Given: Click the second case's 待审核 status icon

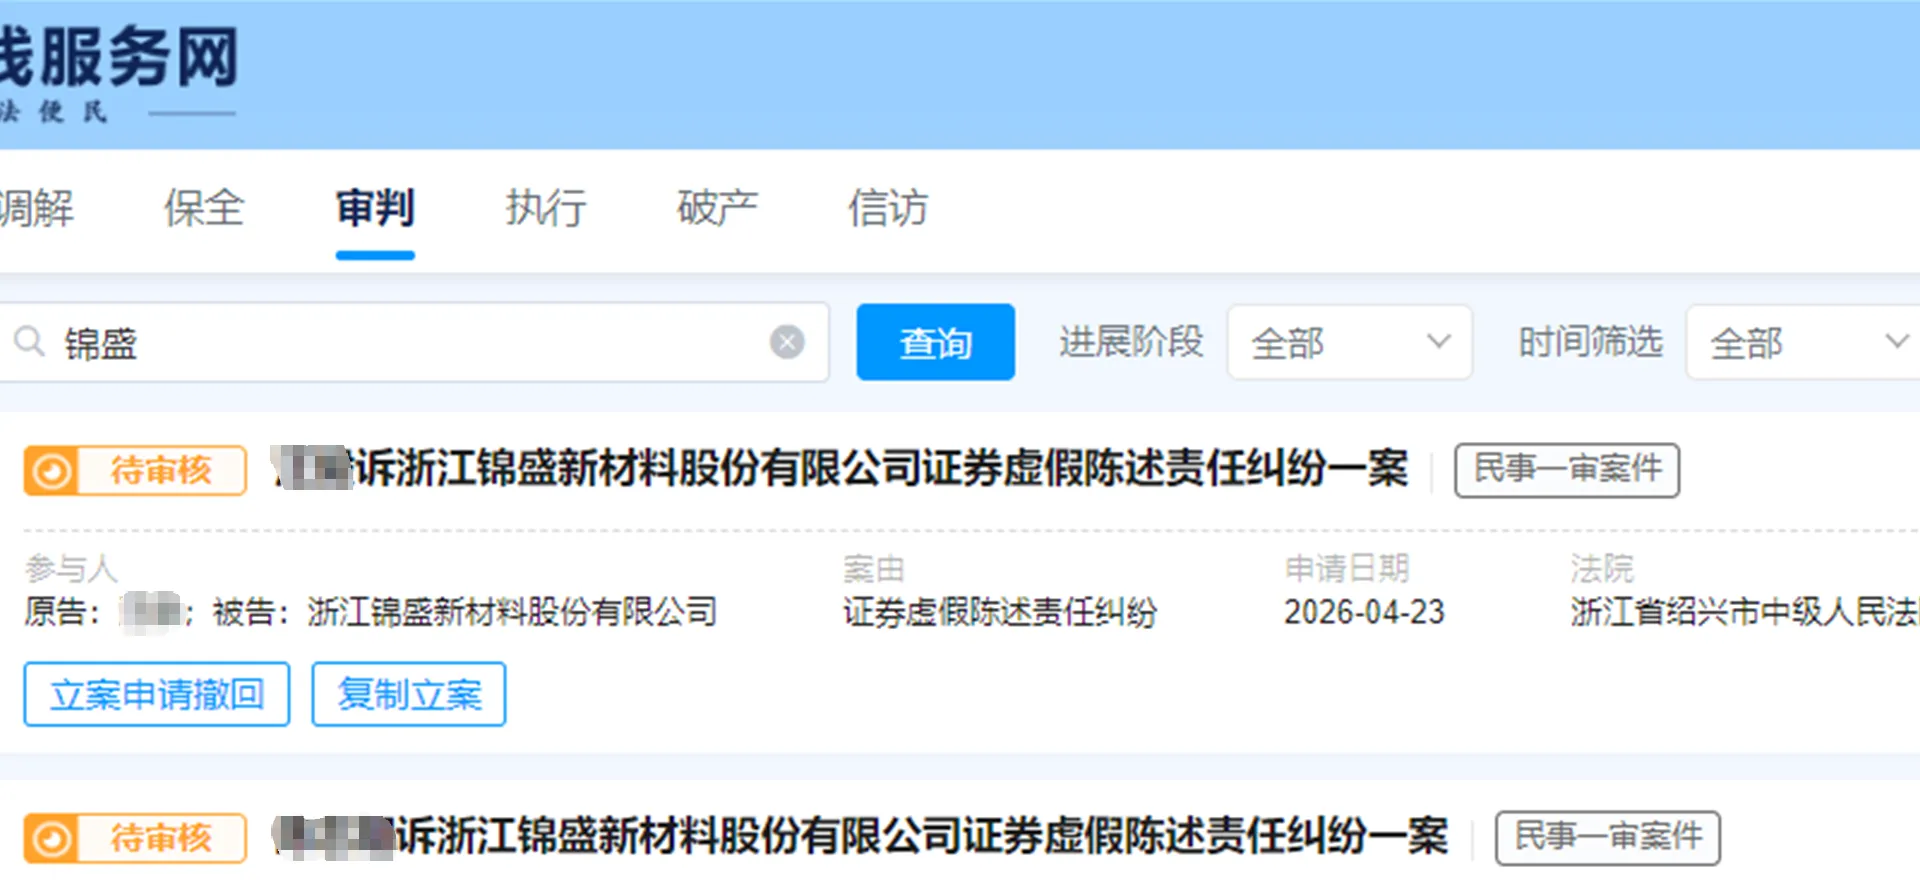Looking at the screenshot, I should pyautogui.click(x=52, y=838).
